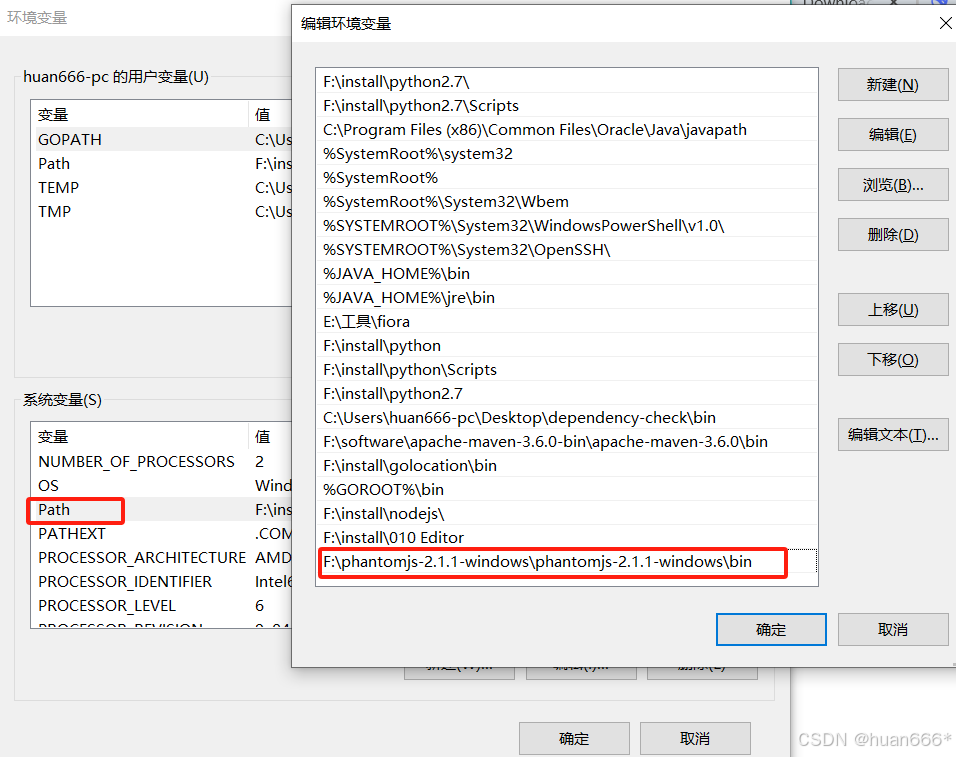Select F:\install\nodejs\ entry
Image resolution: width=956 pixels, height=757 pixels.
pyautogui.click(x=567, y=514)
